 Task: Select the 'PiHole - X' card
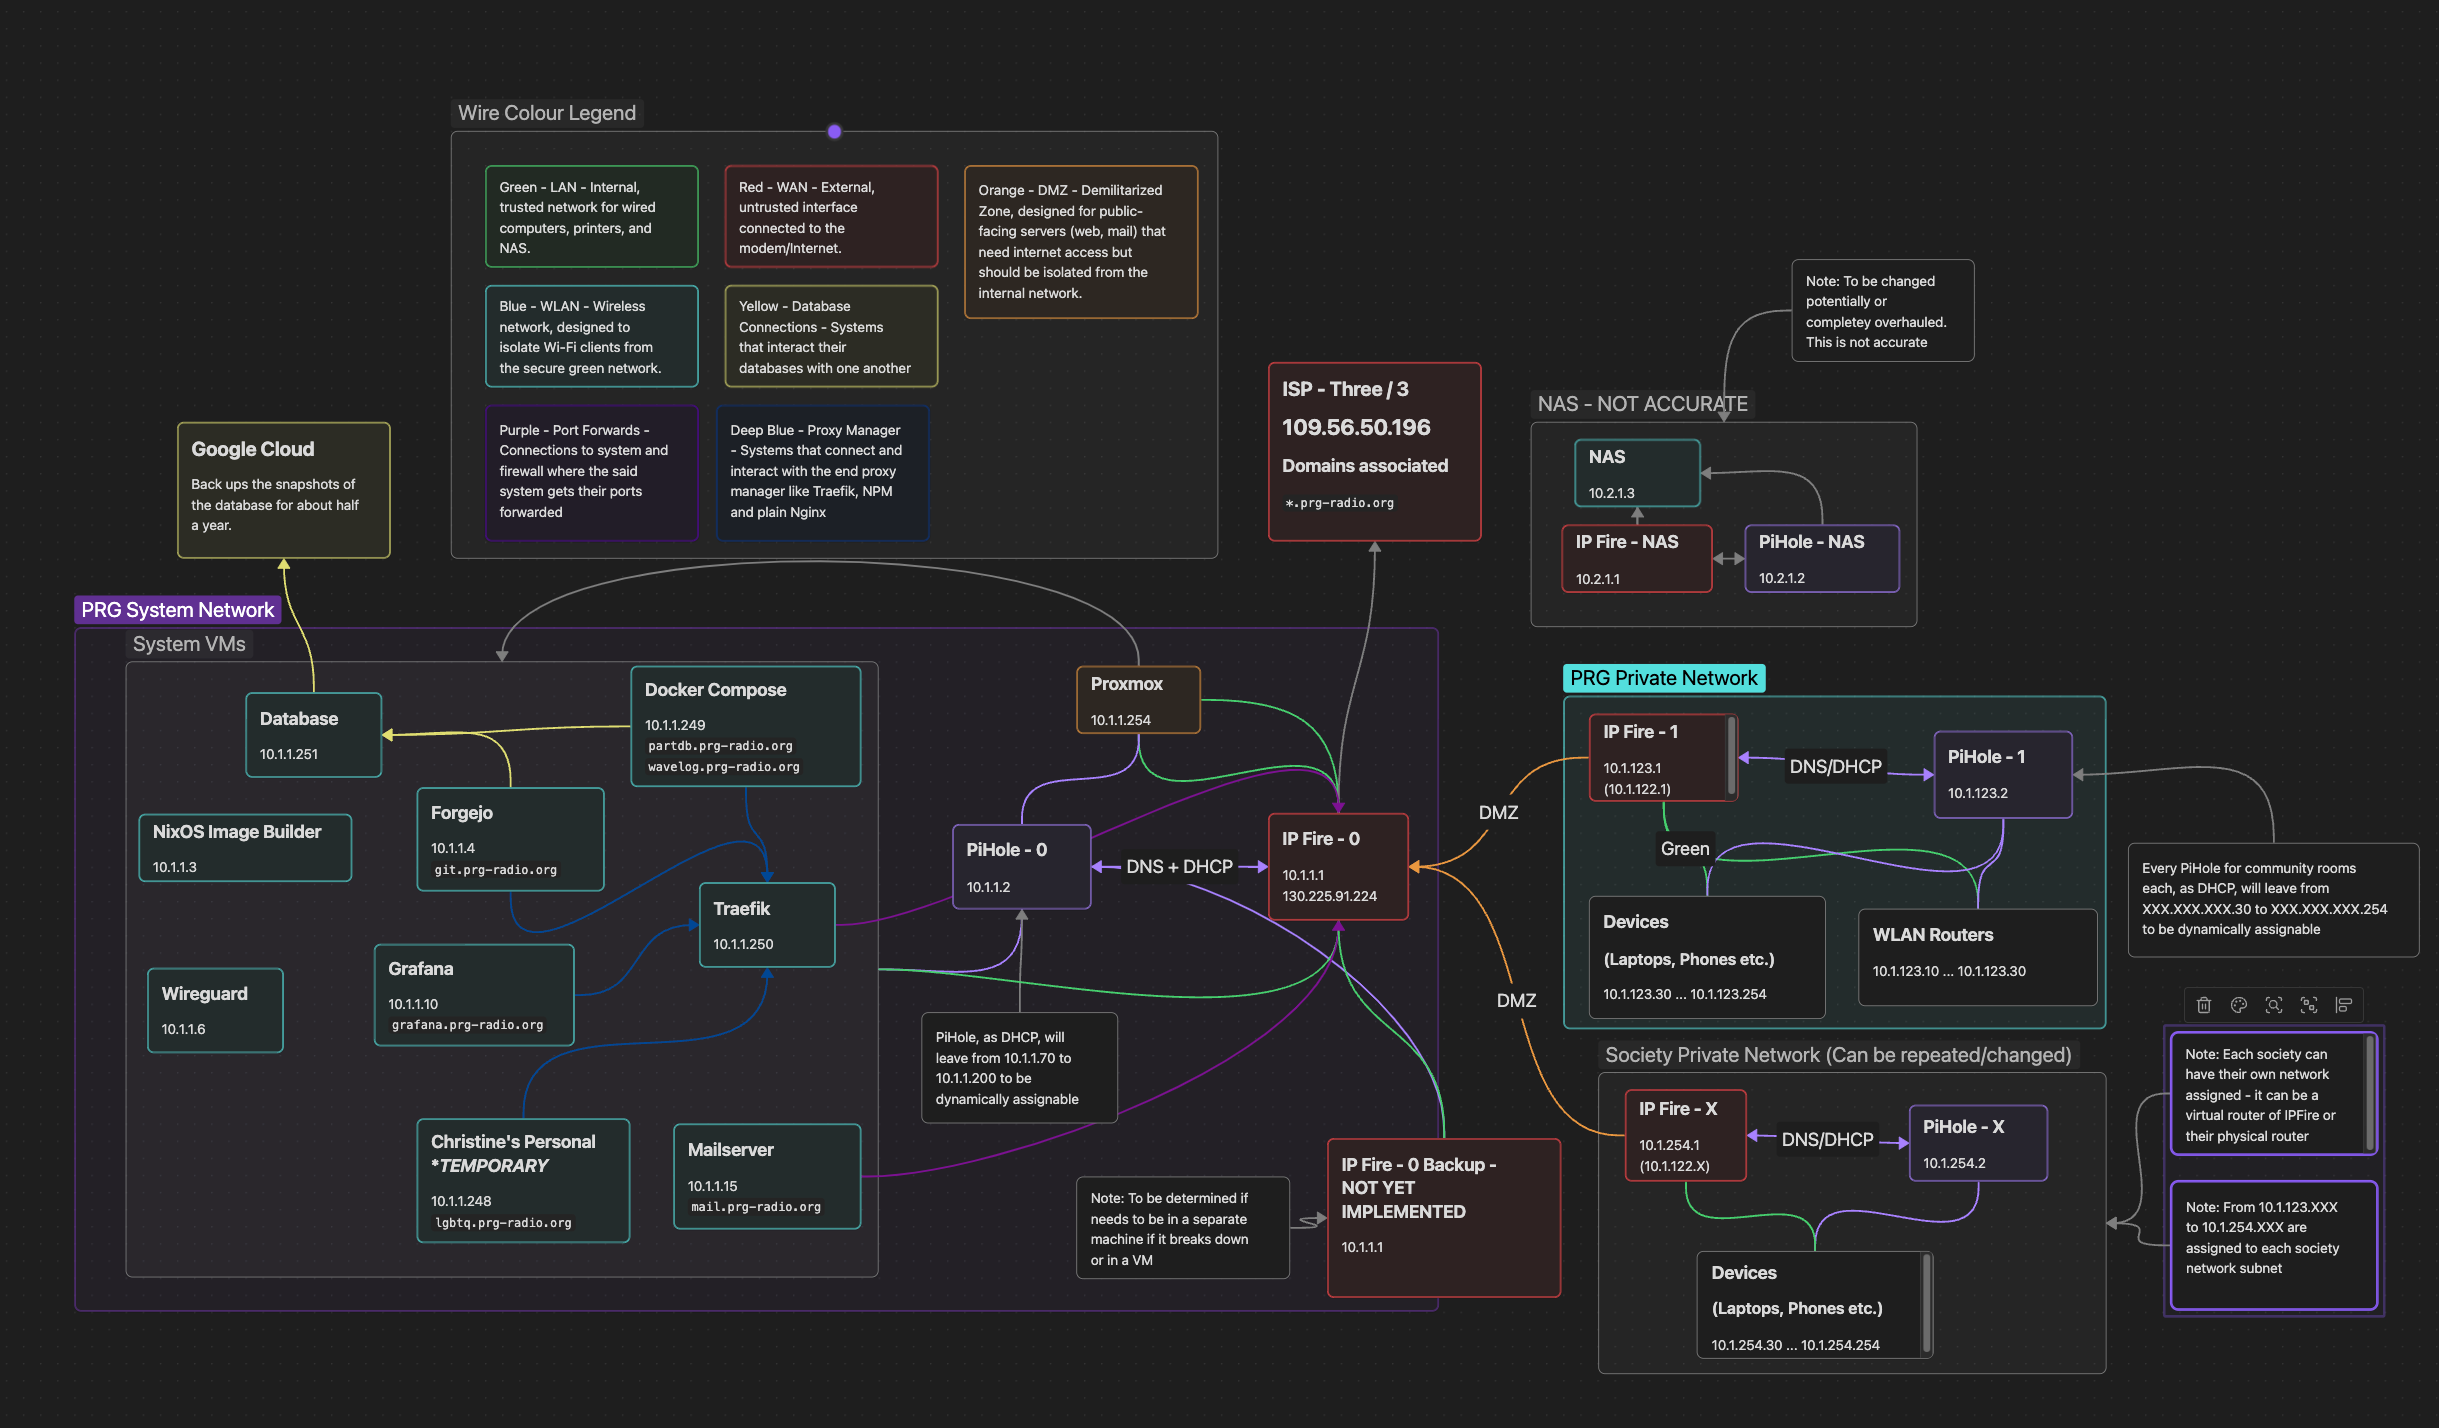pos(1978,1144)
